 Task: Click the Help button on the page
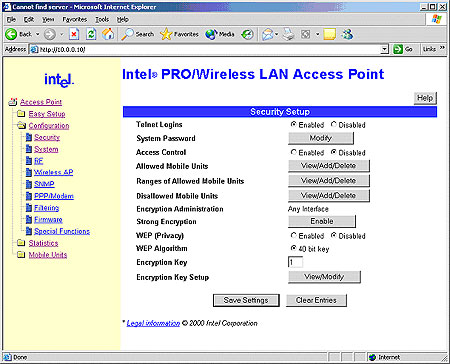click(425, 98)
